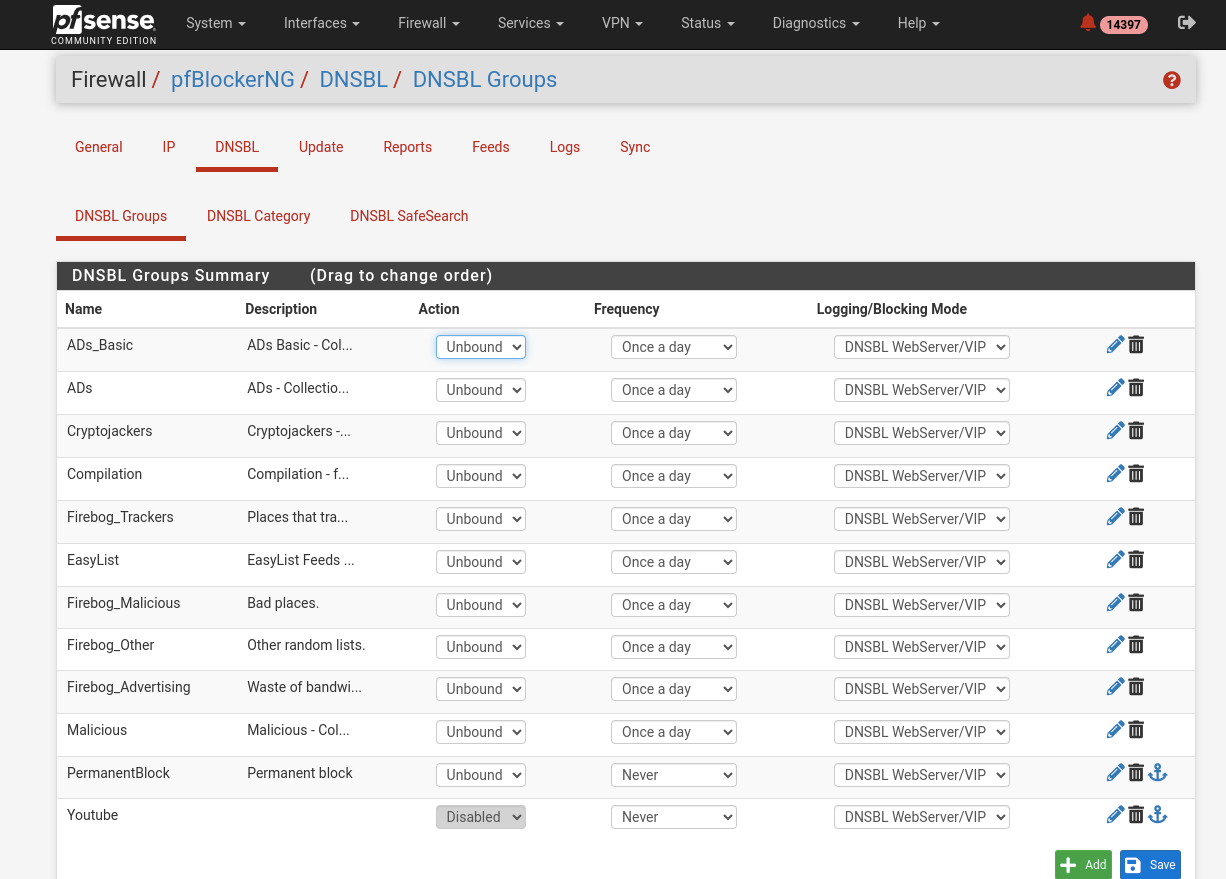Click the anchor icon on Youtube row
This screenshot has width=1226, height=879.
tap(1157, 815)
